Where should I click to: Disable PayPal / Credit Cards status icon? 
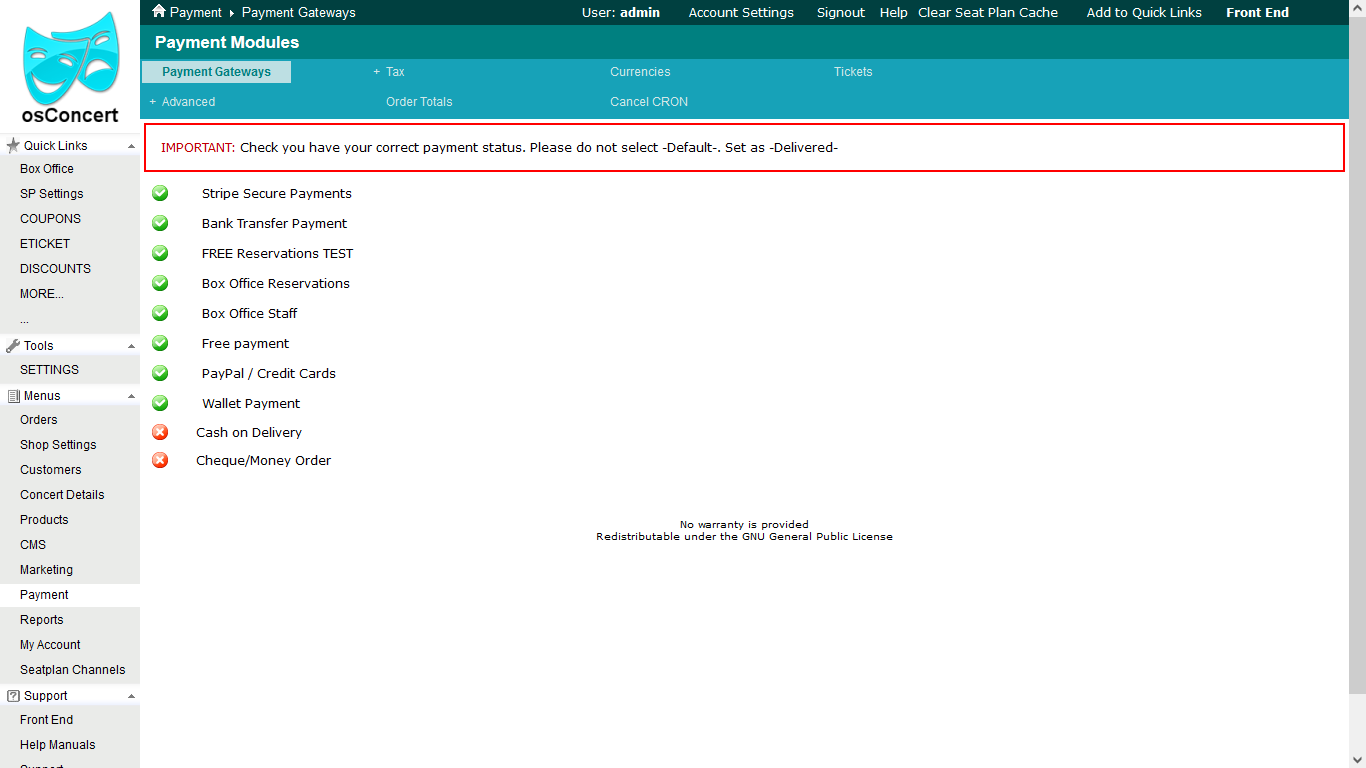pyautogui.click(x=160, y=373)
